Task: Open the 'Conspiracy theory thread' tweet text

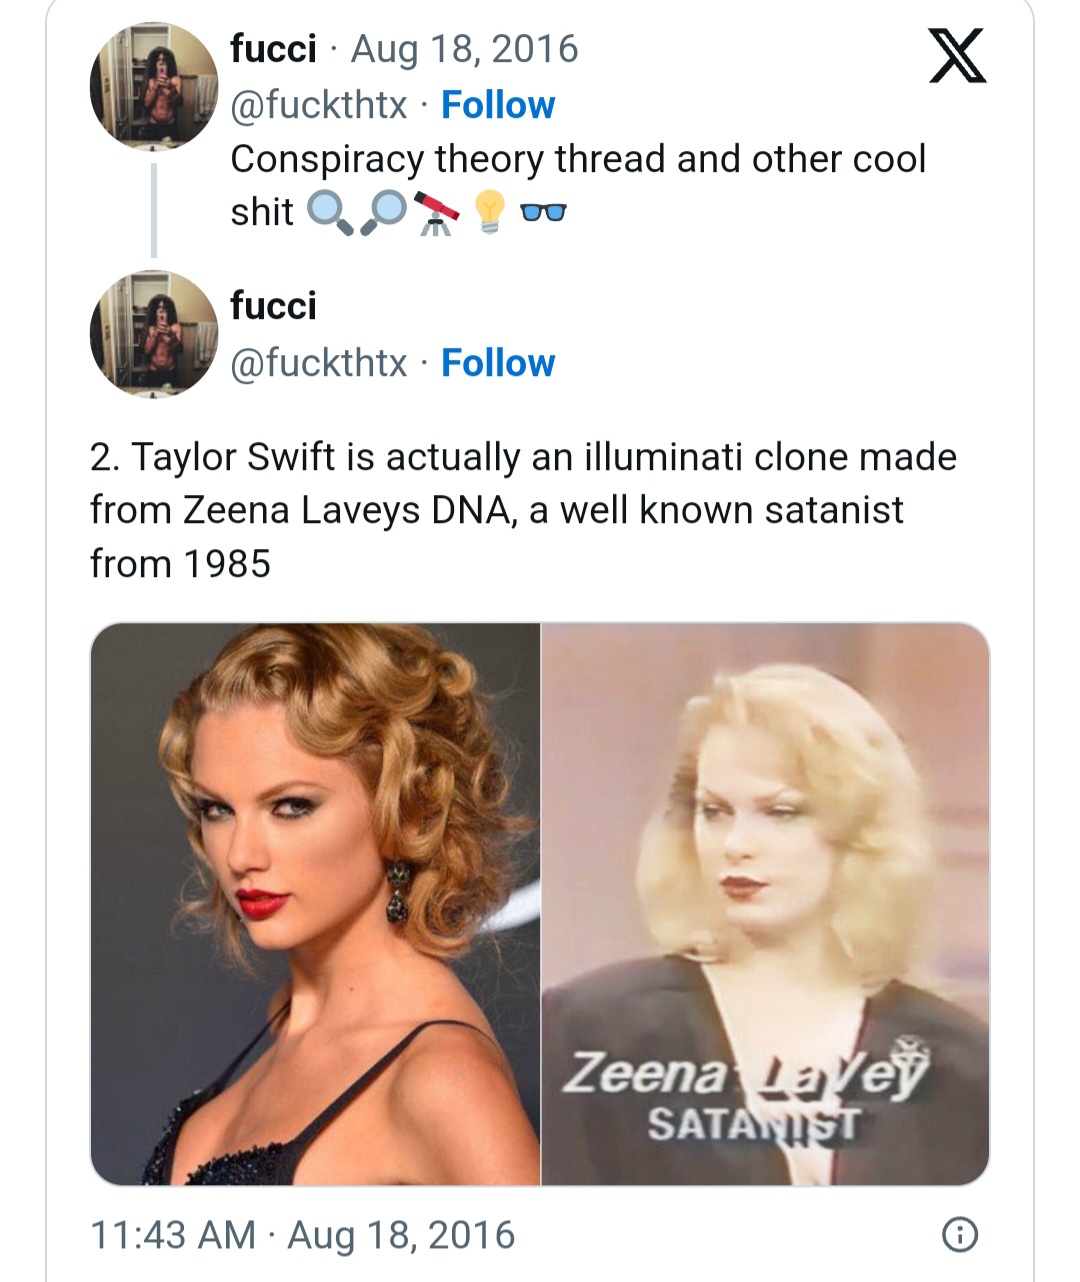Action: click(578, 160)
